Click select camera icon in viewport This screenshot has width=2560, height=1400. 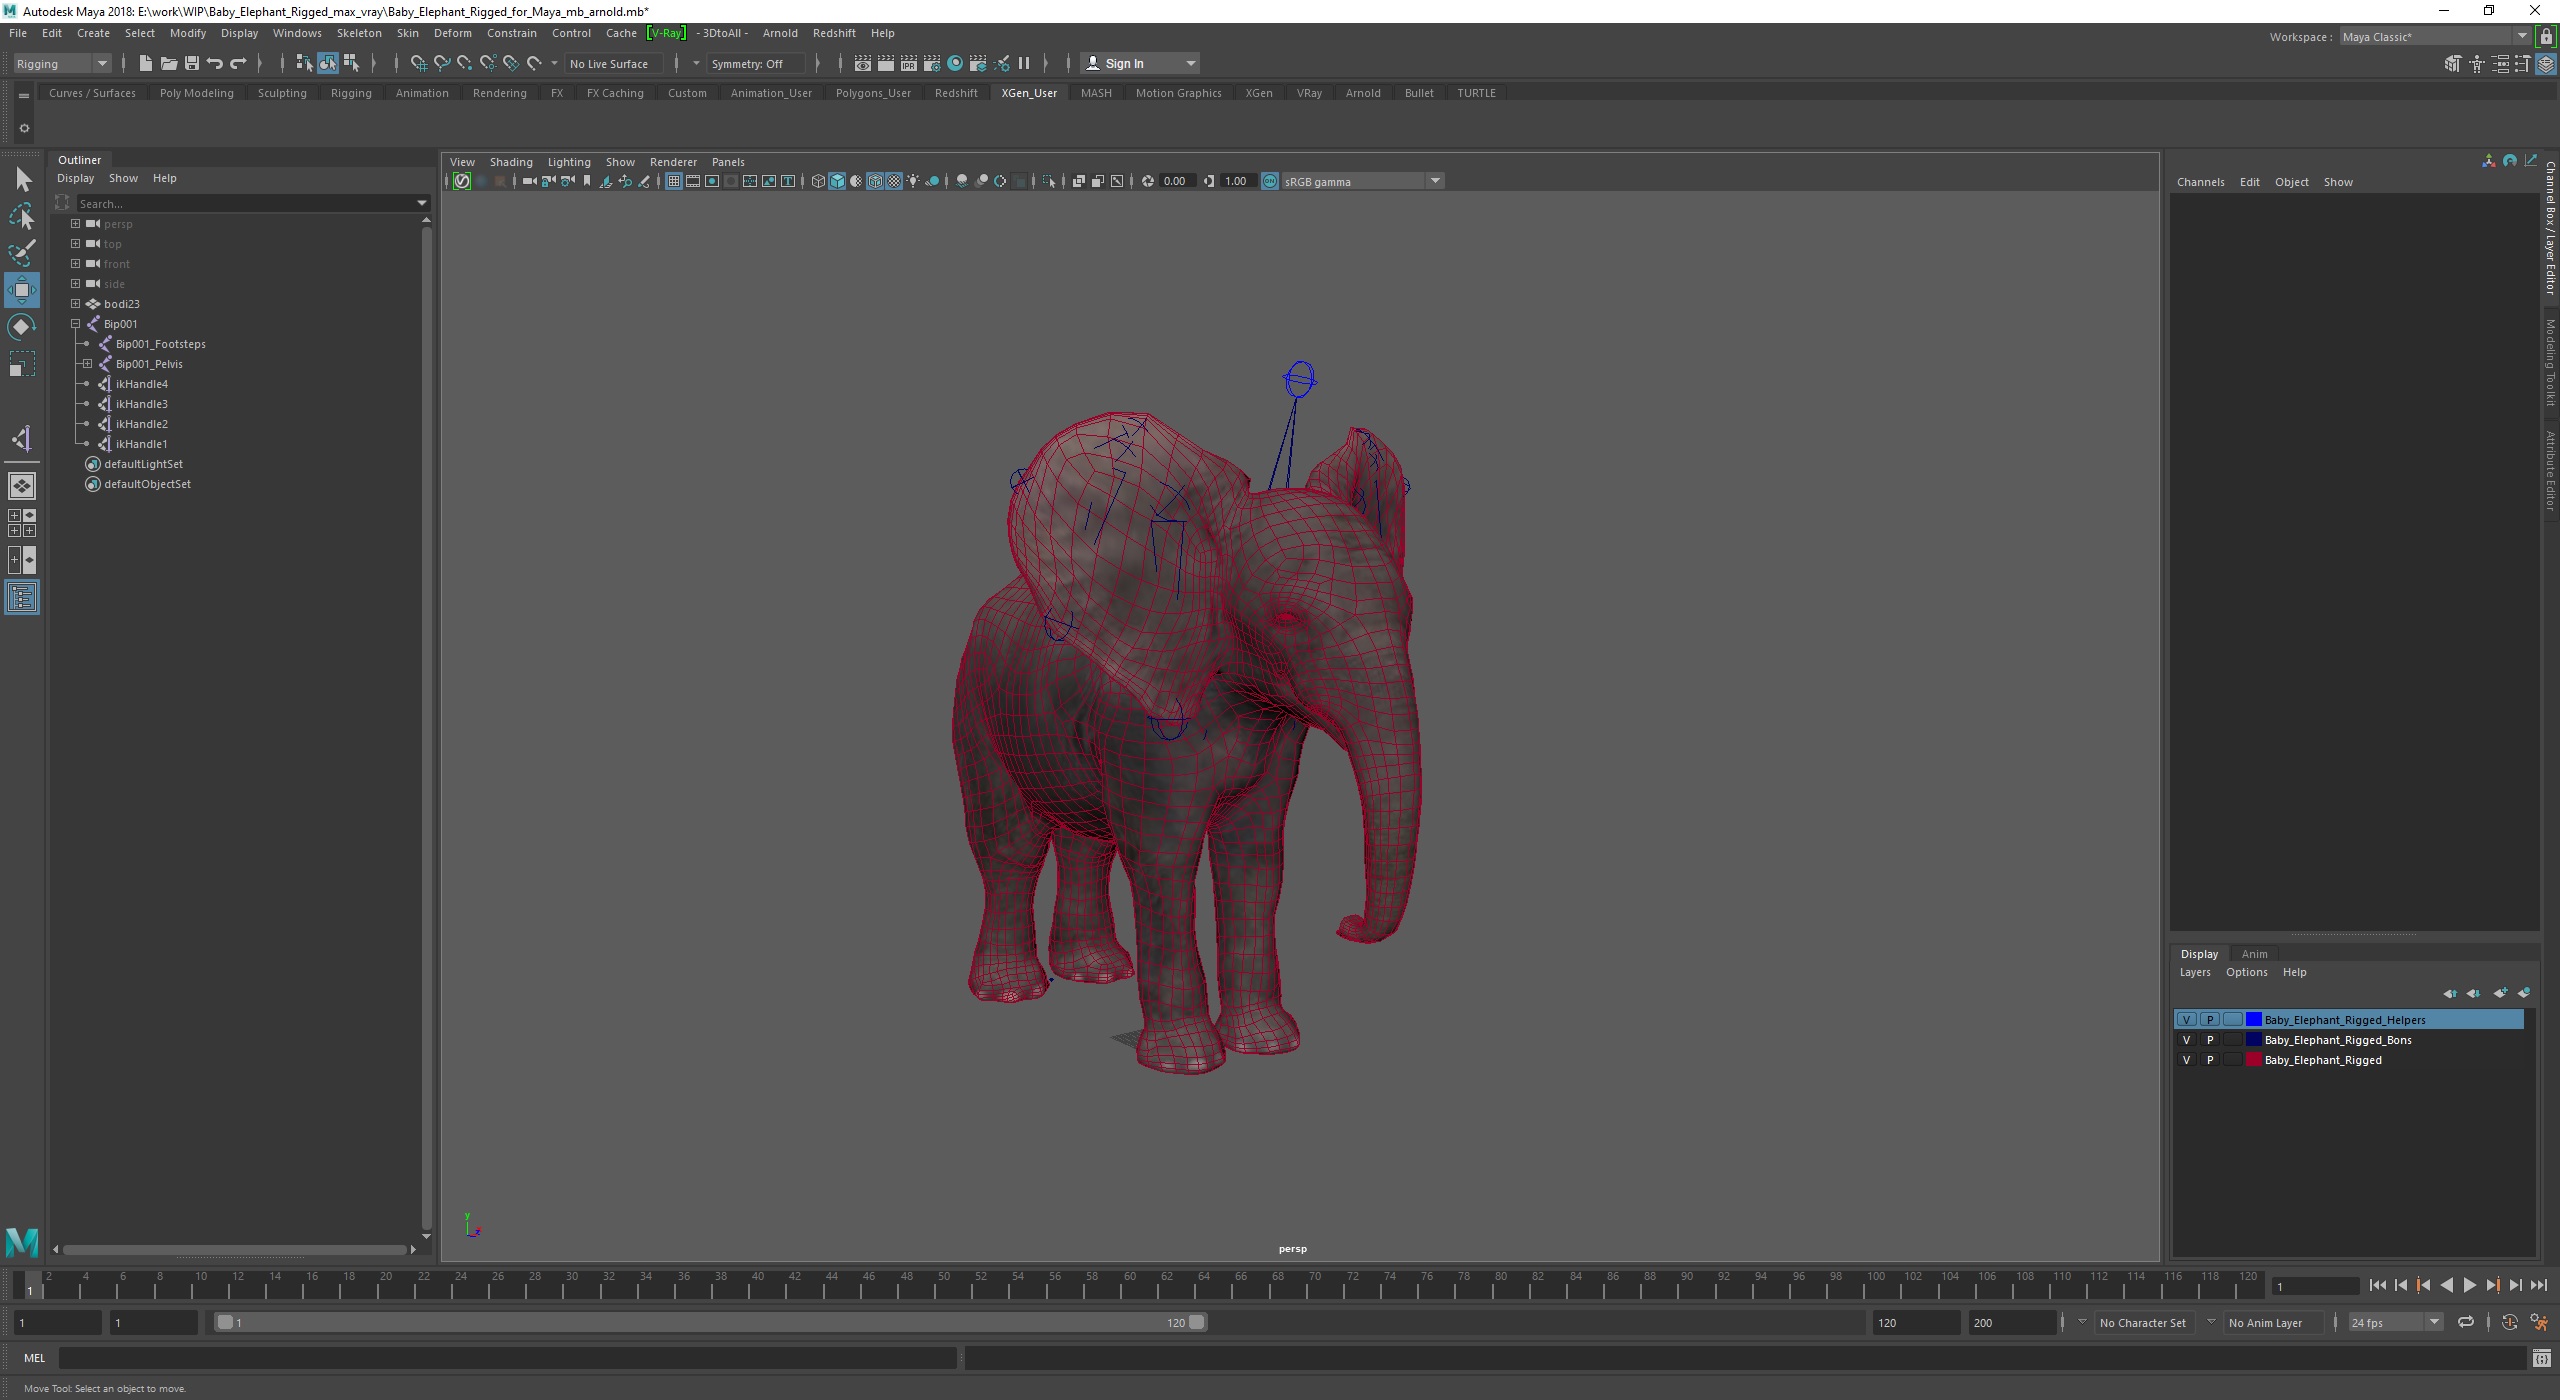click(x=529, y=181)
